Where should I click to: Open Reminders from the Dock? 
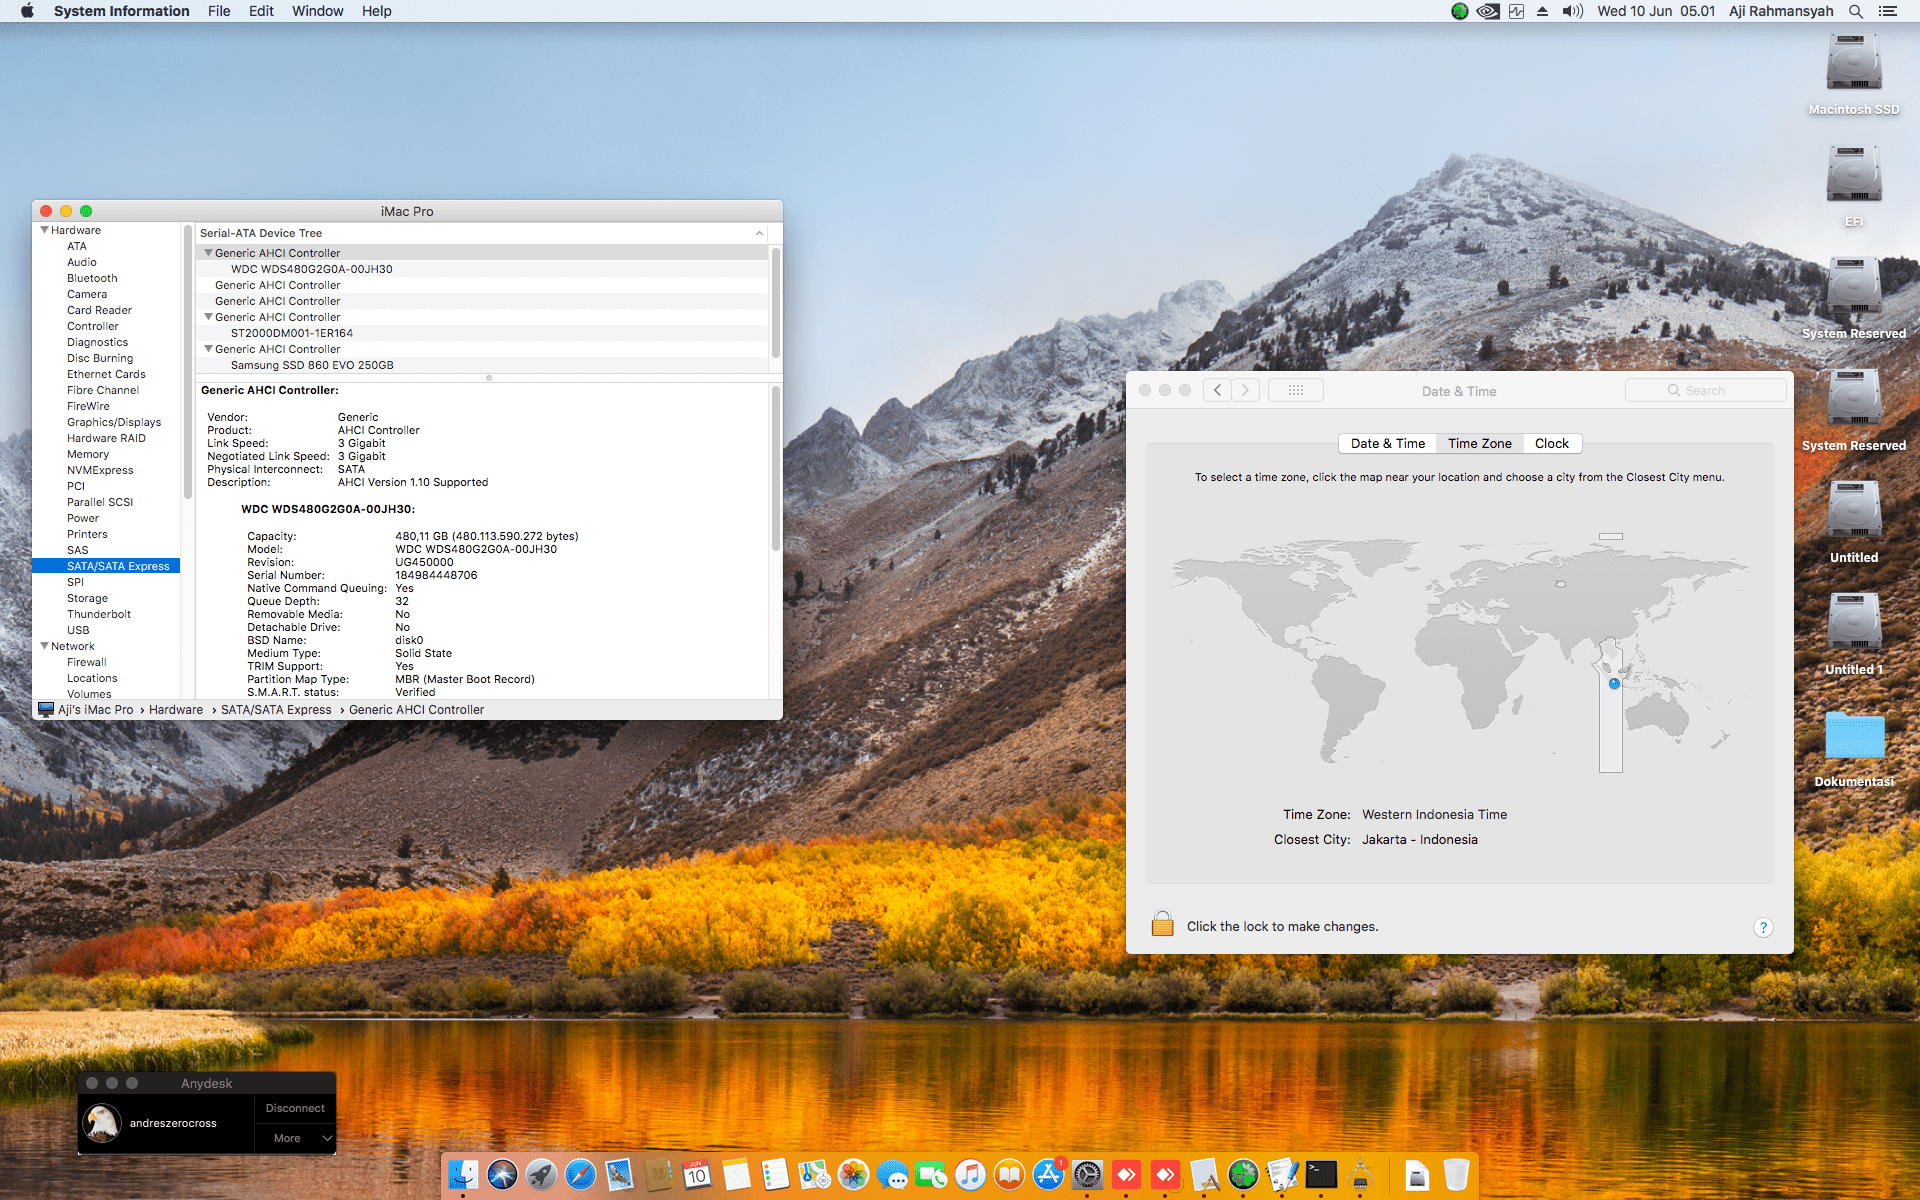click(x=775, y=1174)
